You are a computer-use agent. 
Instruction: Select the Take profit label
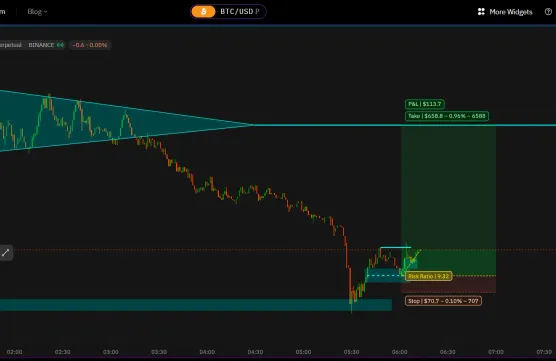pyautogui.click(x=447, y=116)
